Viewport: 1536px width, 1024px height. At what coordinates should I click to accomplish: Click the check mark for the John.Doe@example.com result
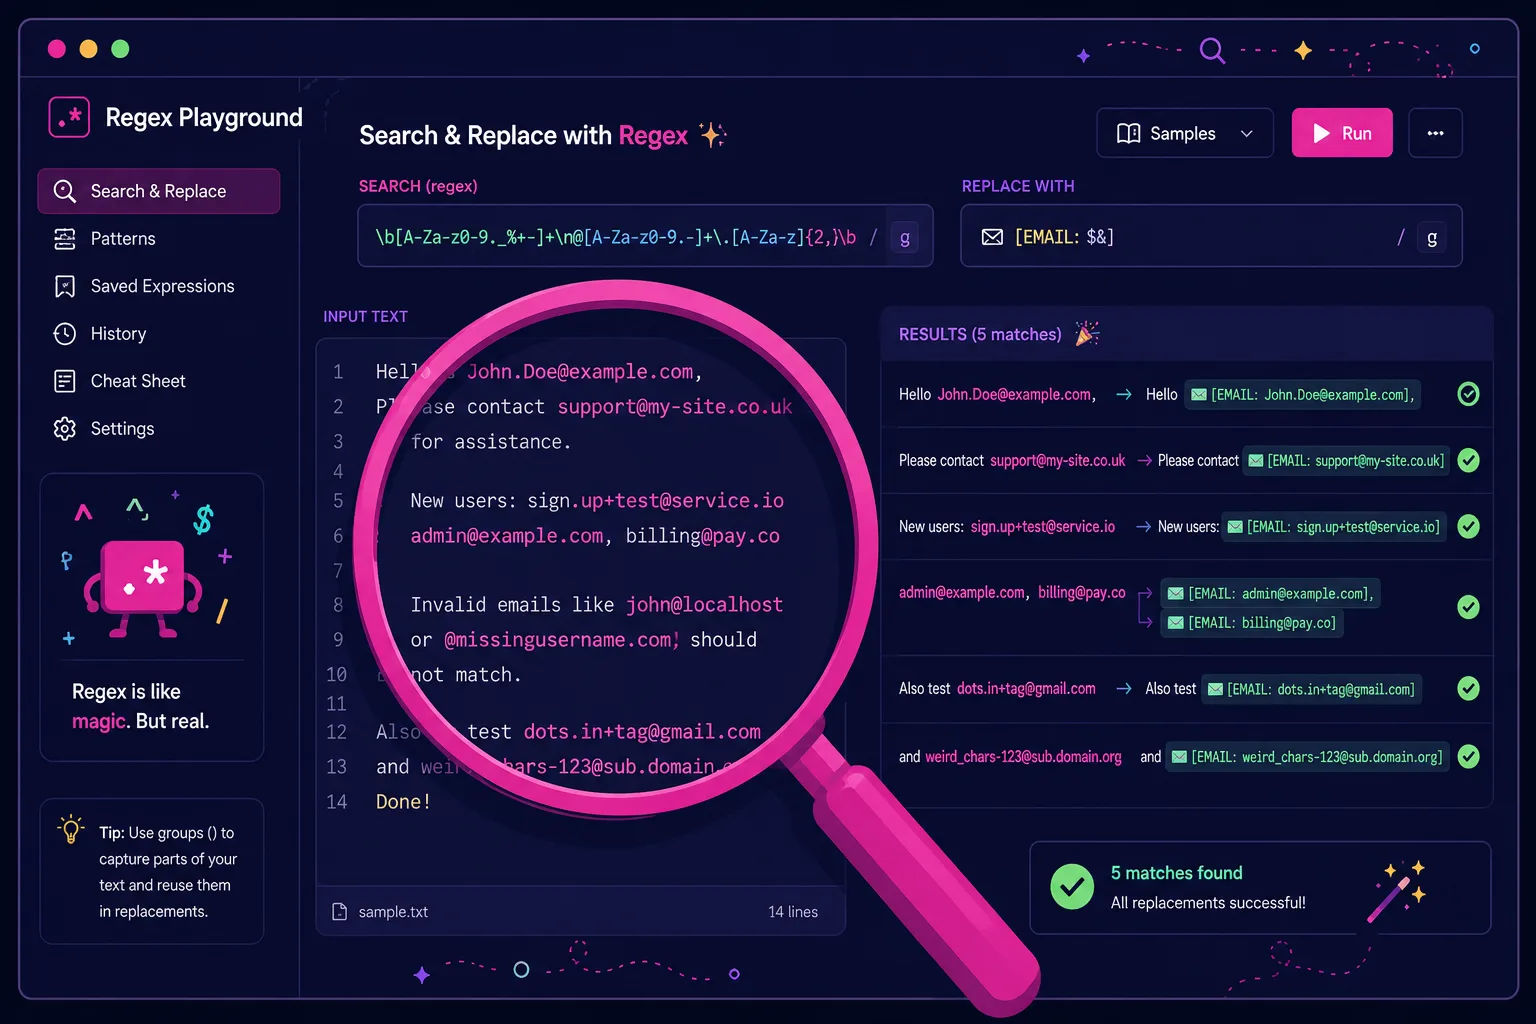(x=1468, y=394)
